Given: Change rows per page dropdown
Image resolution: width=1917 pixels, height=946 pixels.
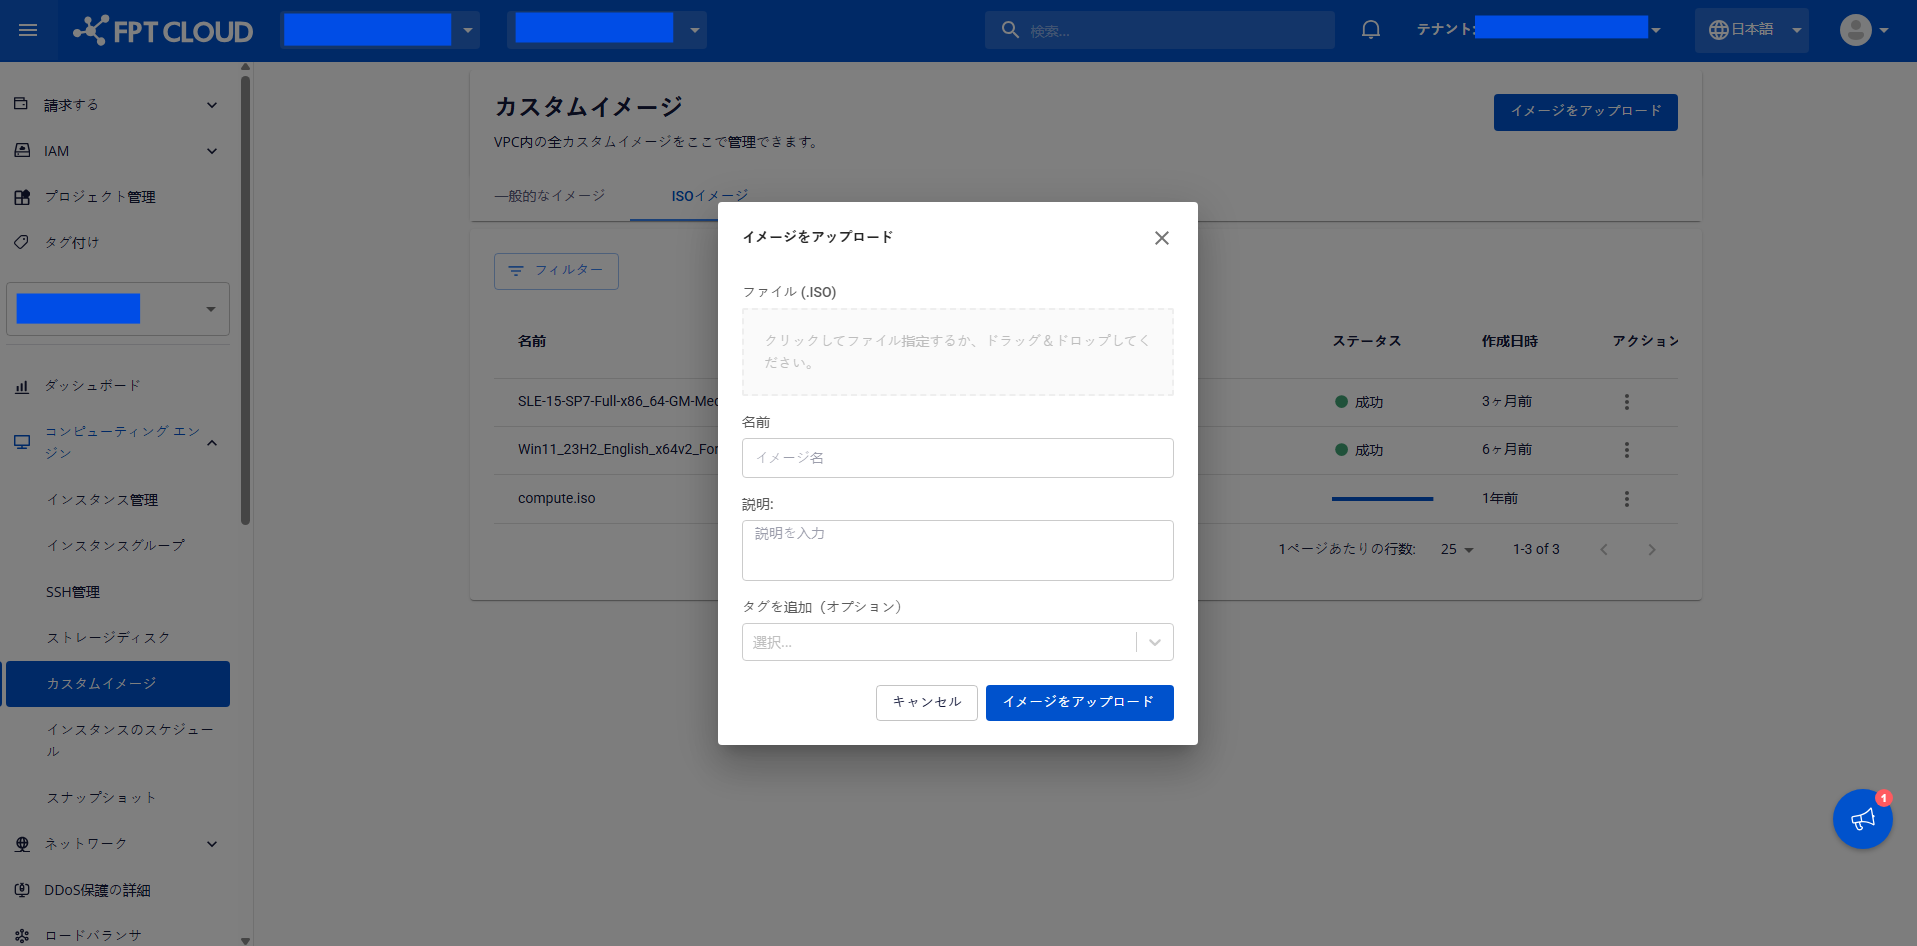Looking at the screenshot, I should (x=1457, y=550).
